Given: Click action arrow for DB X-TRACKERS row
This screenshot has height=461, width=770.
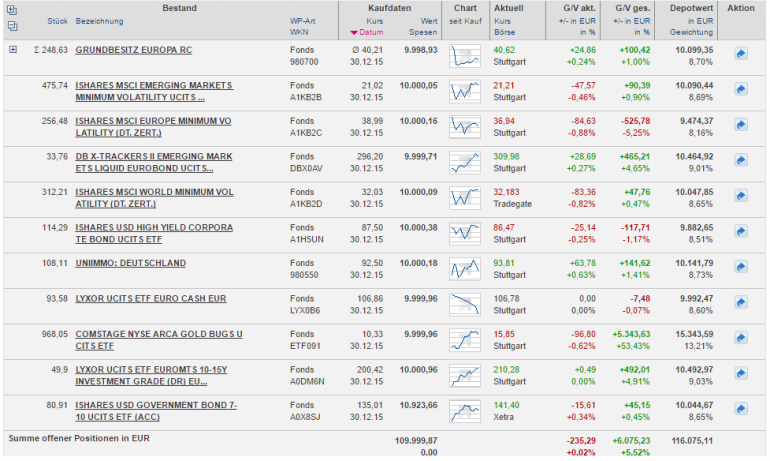Looking at the screenshot, I should [x=741, y=160].
